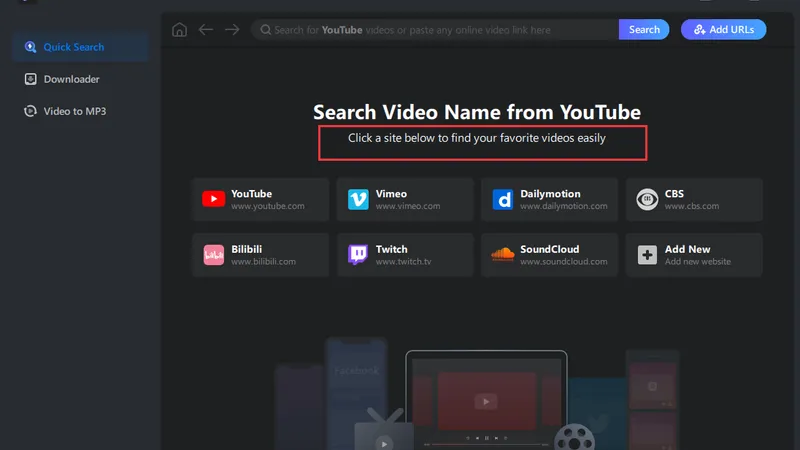Open the YouTube site tile

click(x=260, y=199)
